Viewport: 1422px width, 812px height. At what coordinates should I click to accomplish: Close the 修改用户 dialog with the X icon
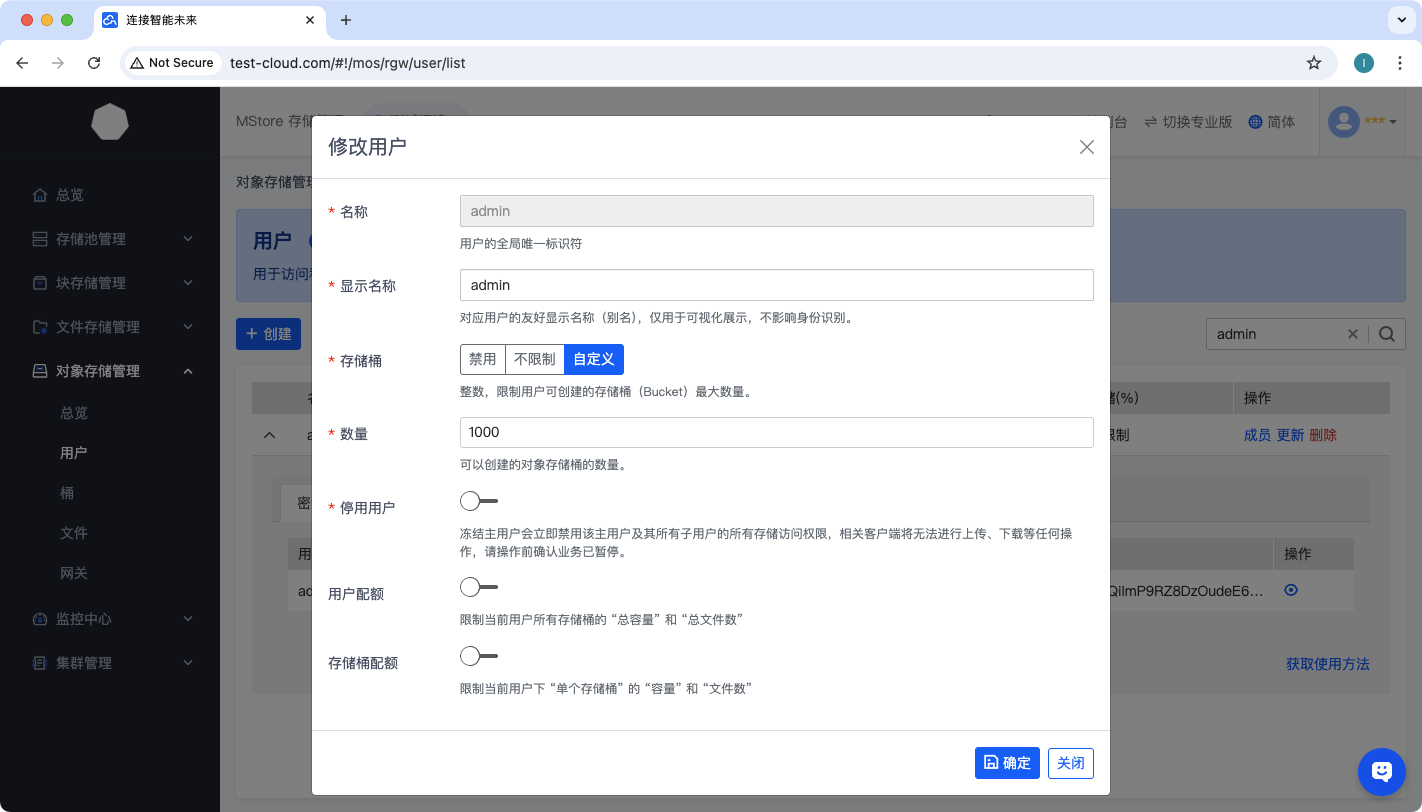click(x=1086, y=147)
